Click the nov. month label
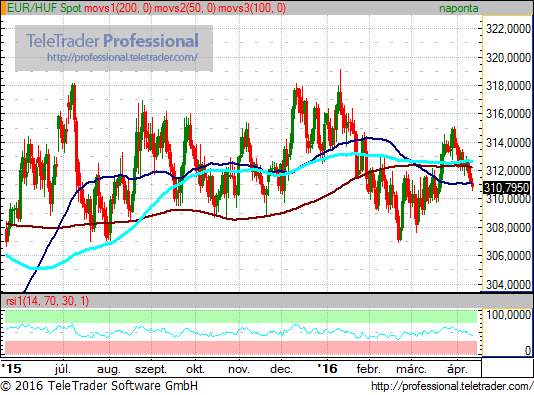The image size is (534, 395). [238, 369]
